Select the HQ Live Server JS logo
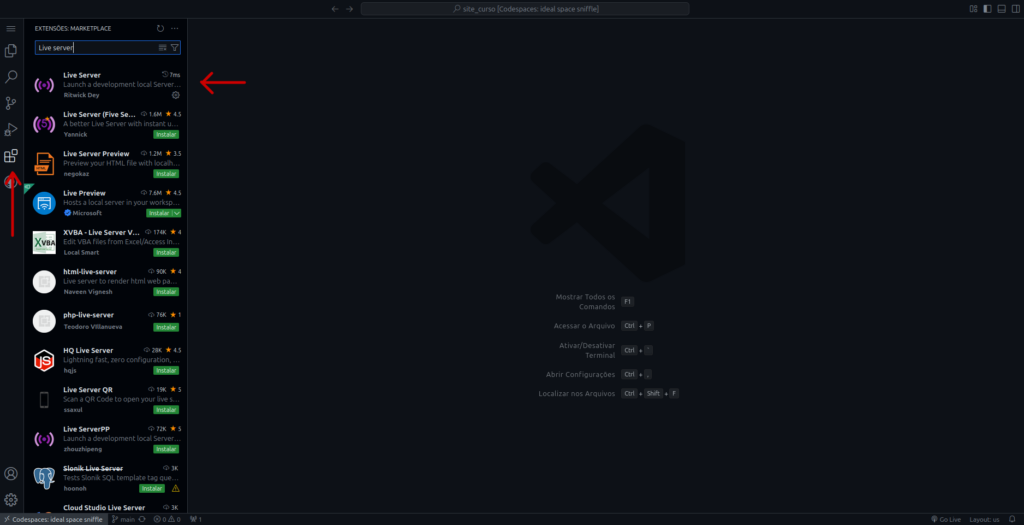 44,360
